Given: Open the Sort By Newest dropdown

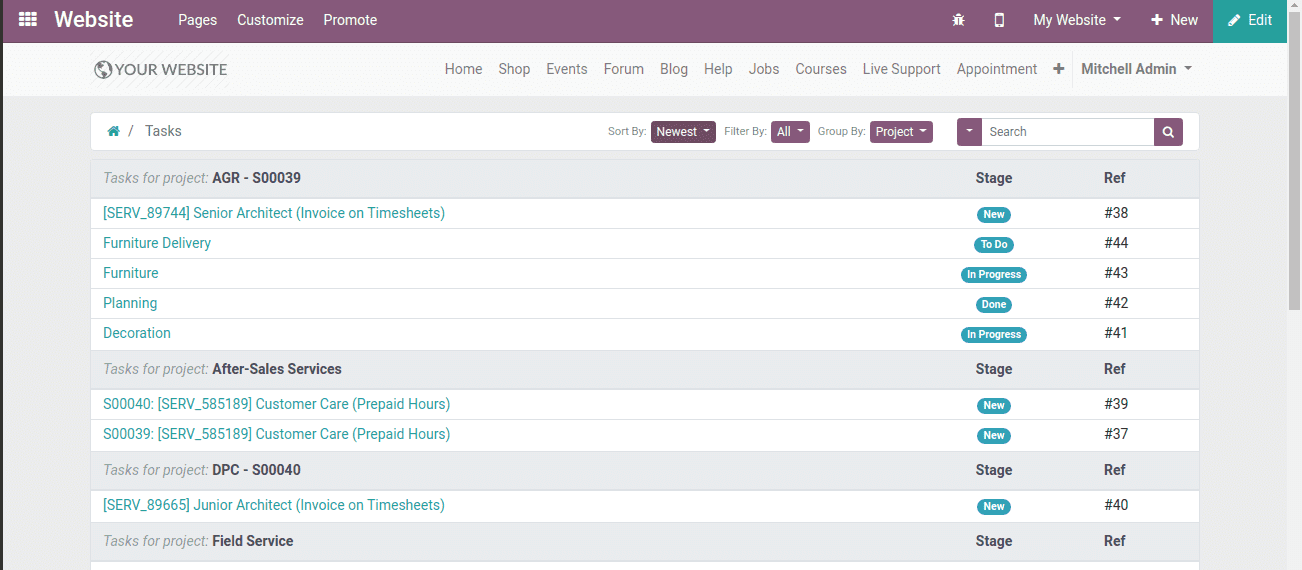Looking at the screenshot, I should pos(683,132).
